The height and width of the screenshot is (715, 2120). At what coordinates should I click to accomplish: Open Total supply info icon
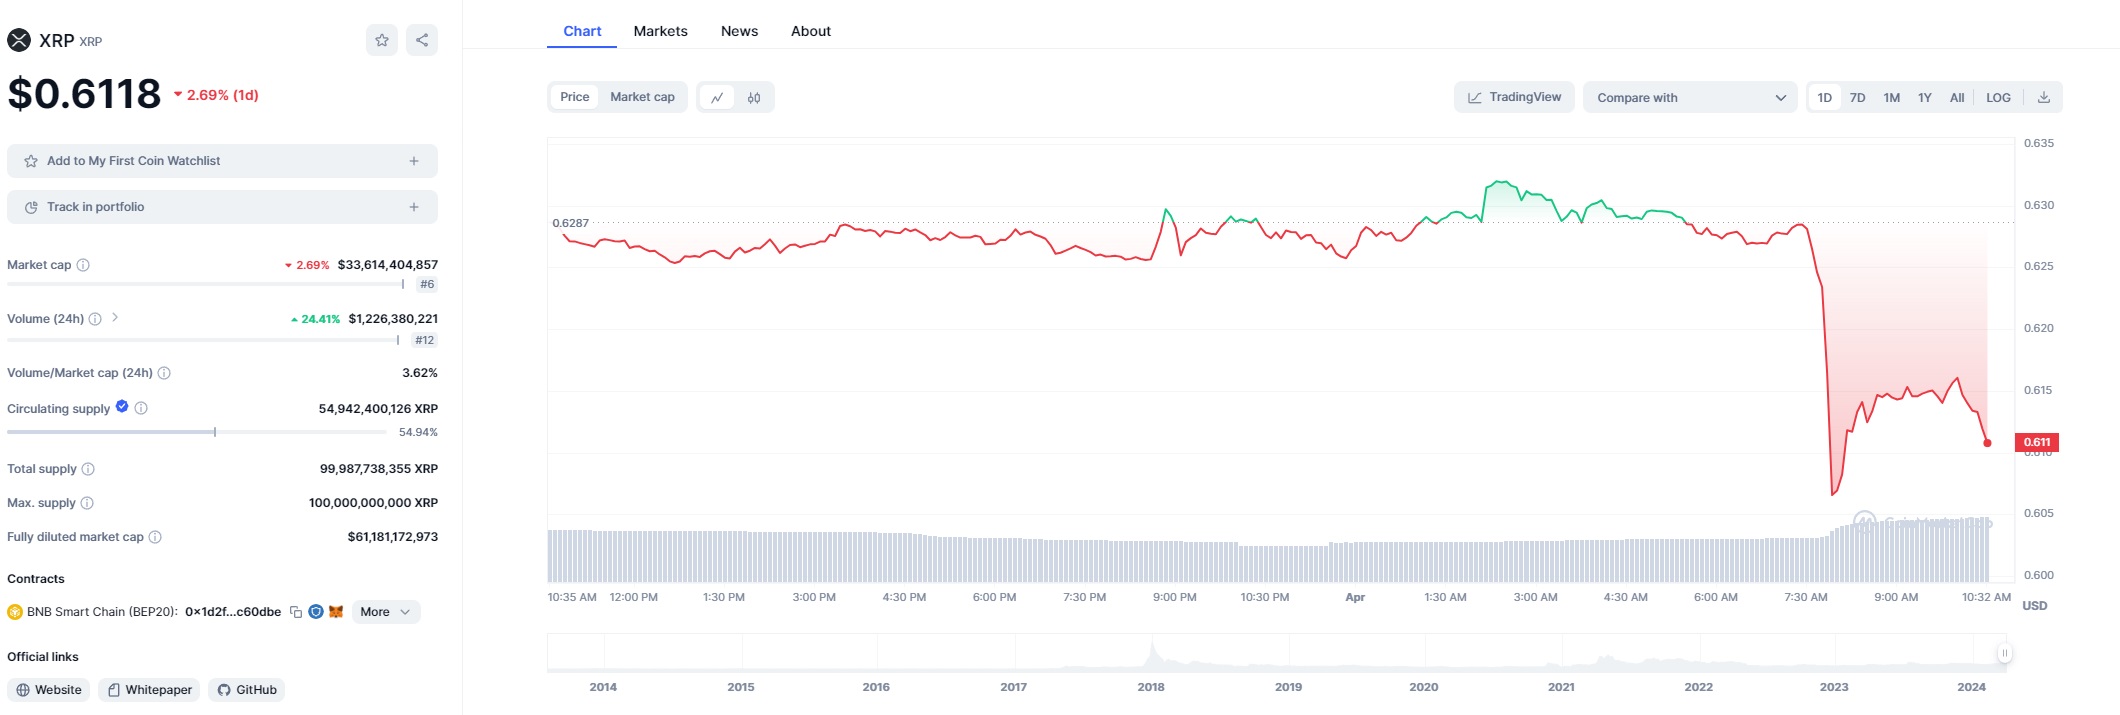click(88, 469)
